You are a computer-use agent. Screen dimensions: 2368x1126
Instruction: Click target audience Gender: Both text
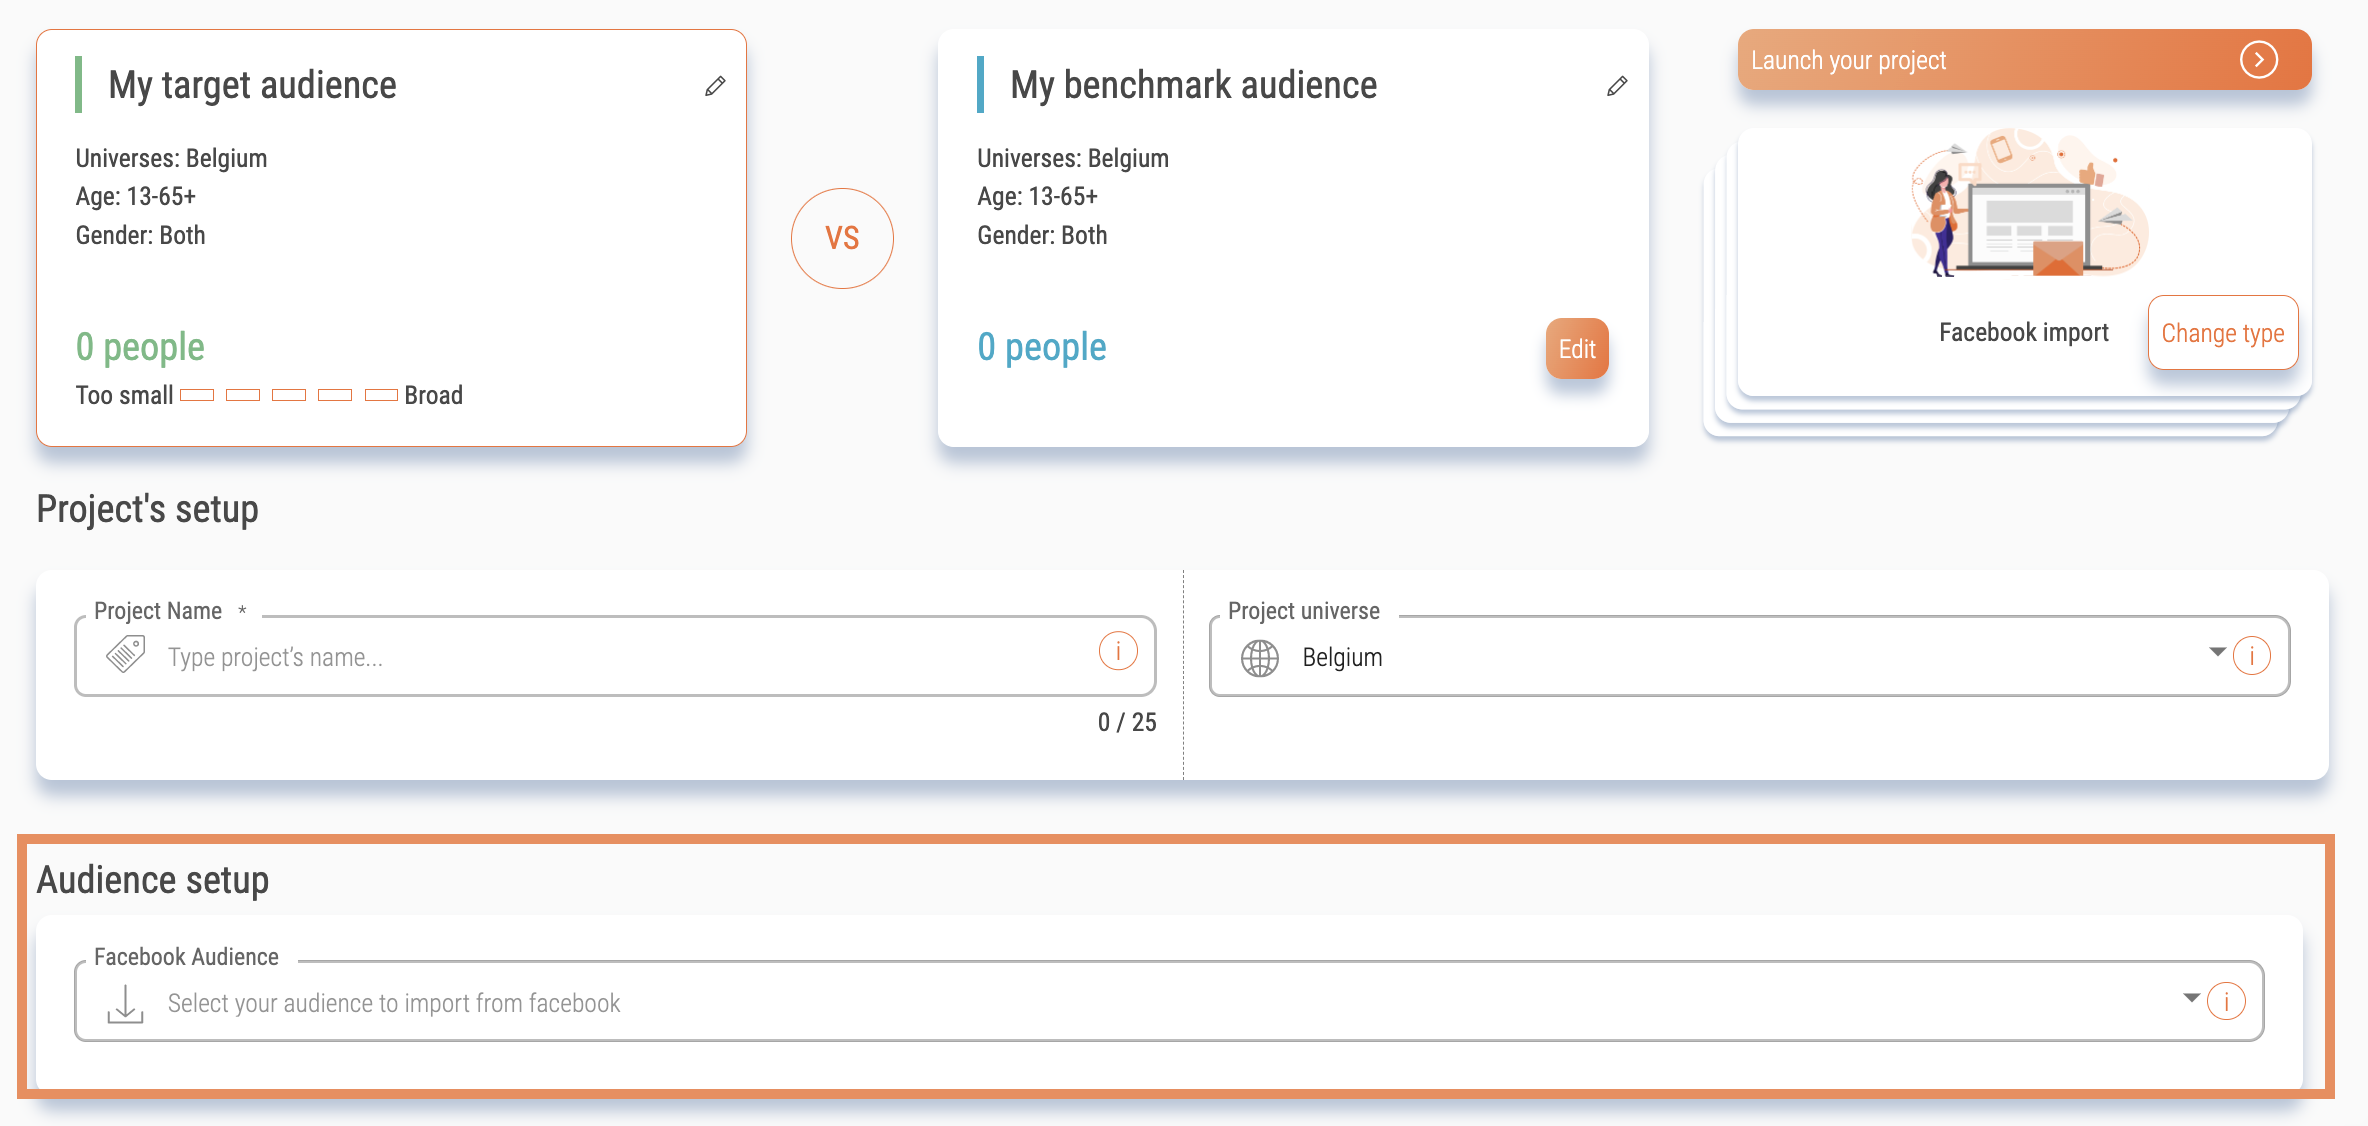pos(141,236)
